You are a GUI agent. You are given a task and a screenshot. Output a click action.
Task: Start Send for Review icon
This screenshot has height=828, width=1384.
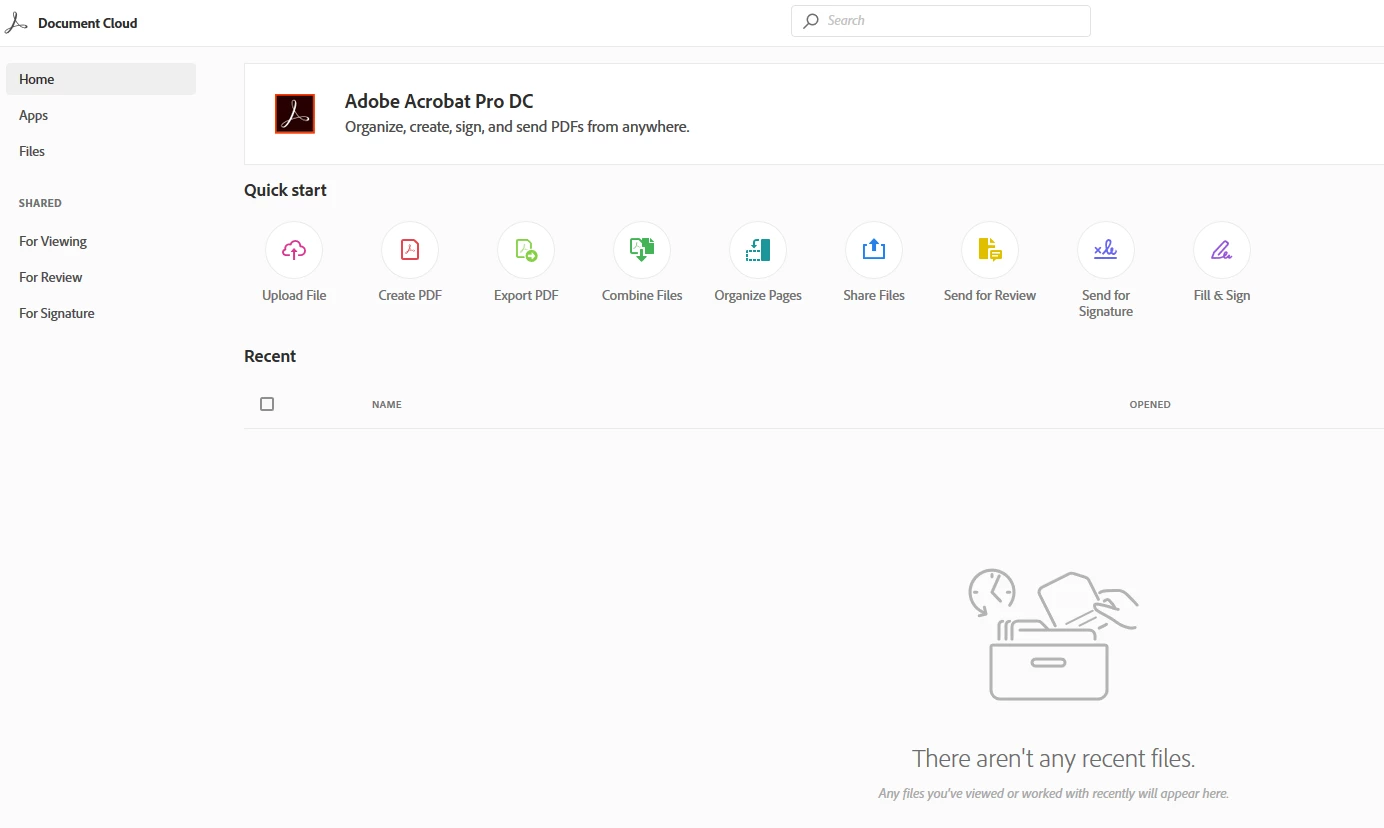click(x=990, y=250)
